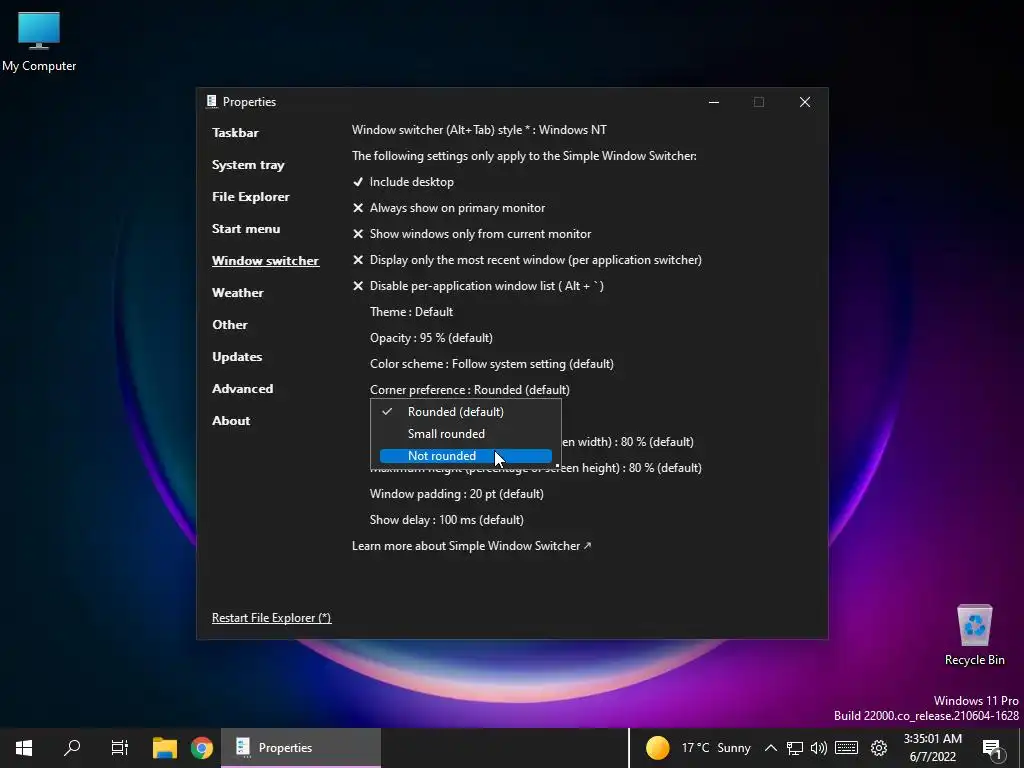Switch to the Taskbar section
The width and height of the screenshot is (1024, 768).
point(235,133)
